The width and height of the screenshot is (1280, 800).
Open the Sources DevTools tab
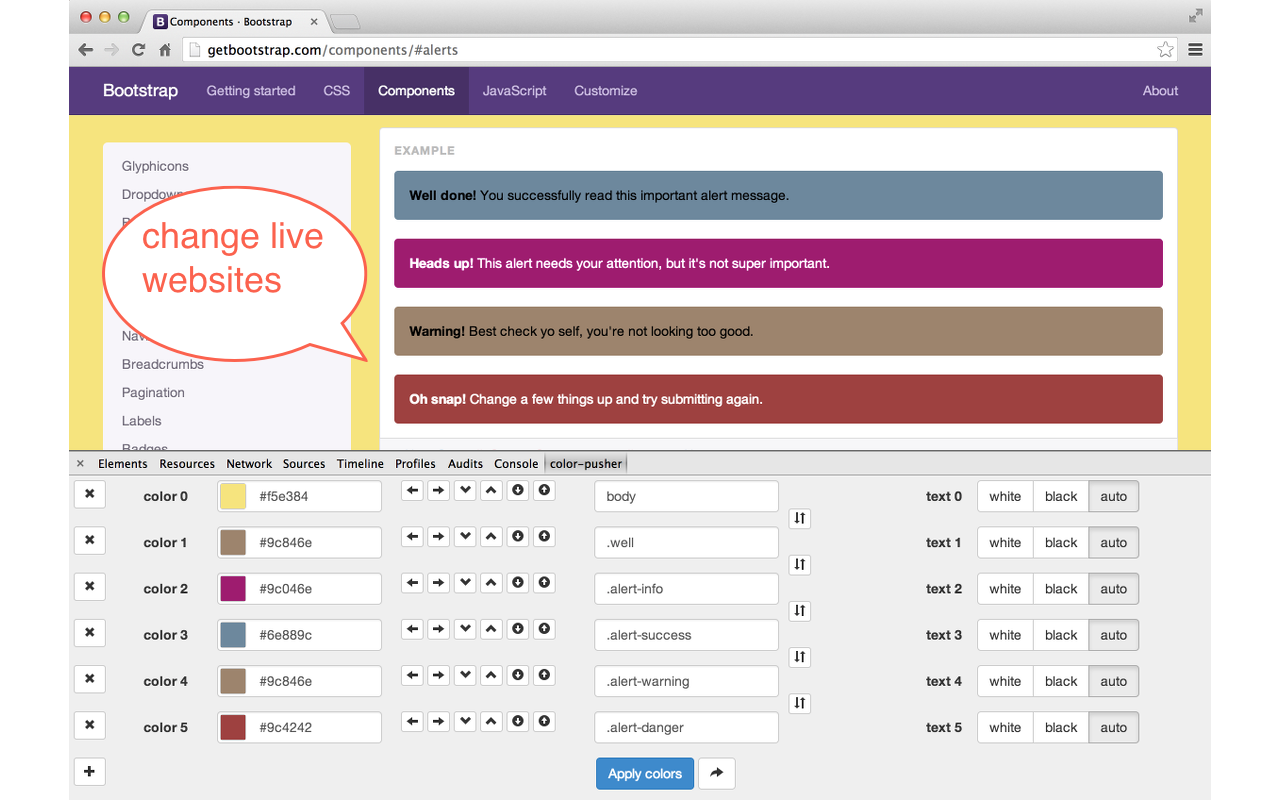(304, 464)
